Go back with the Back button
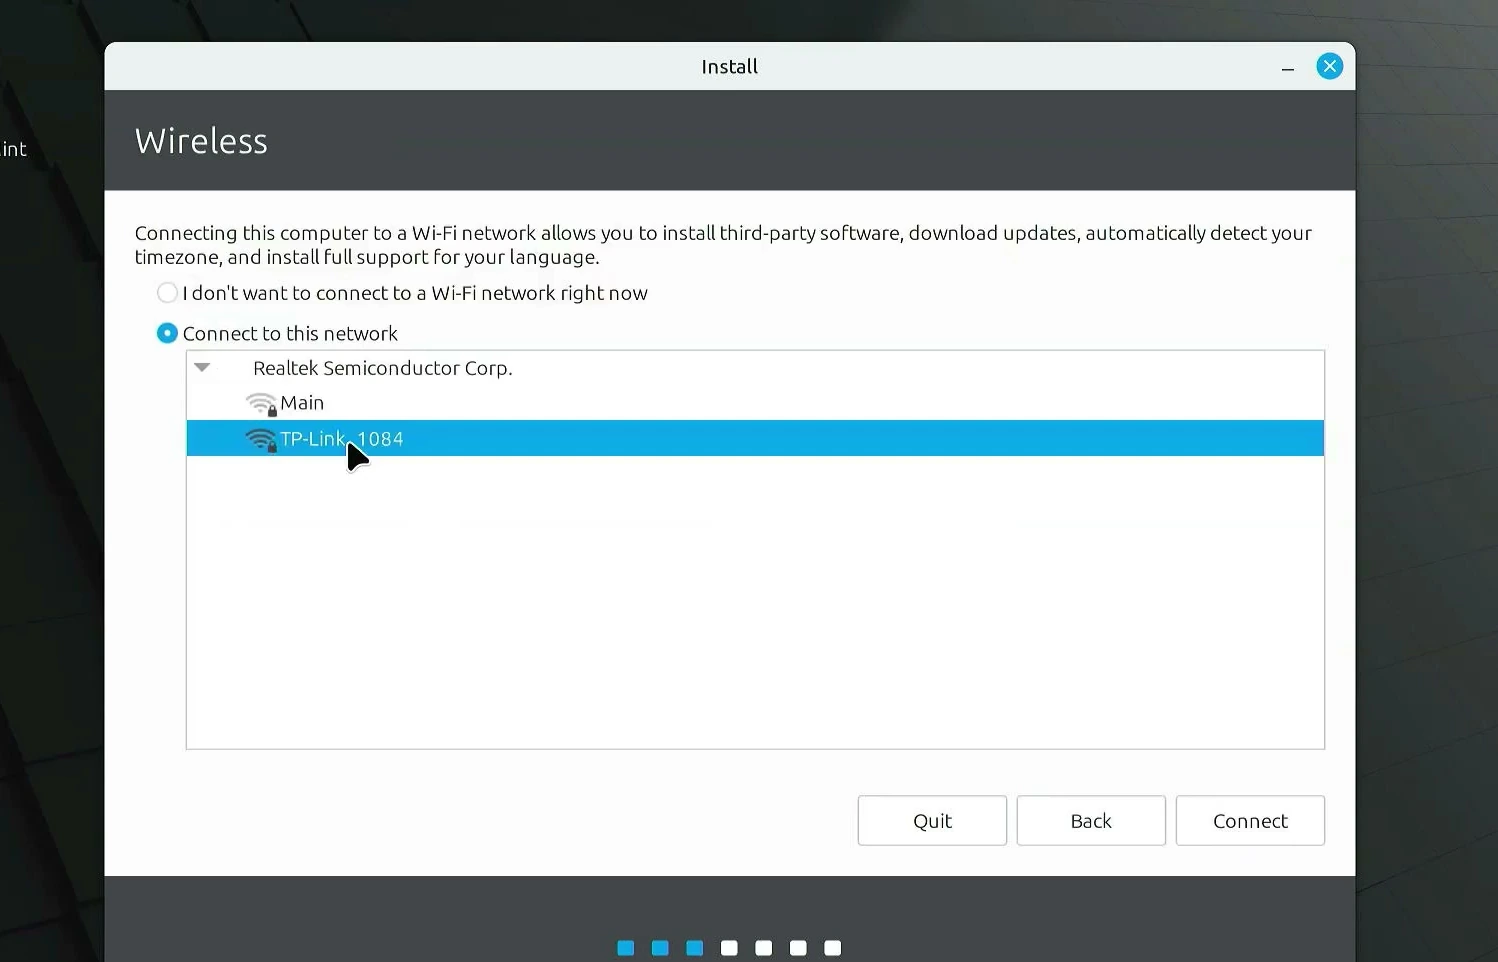Image resolution: width=1498 pixels, height=962 pixels. point(1091,821)
